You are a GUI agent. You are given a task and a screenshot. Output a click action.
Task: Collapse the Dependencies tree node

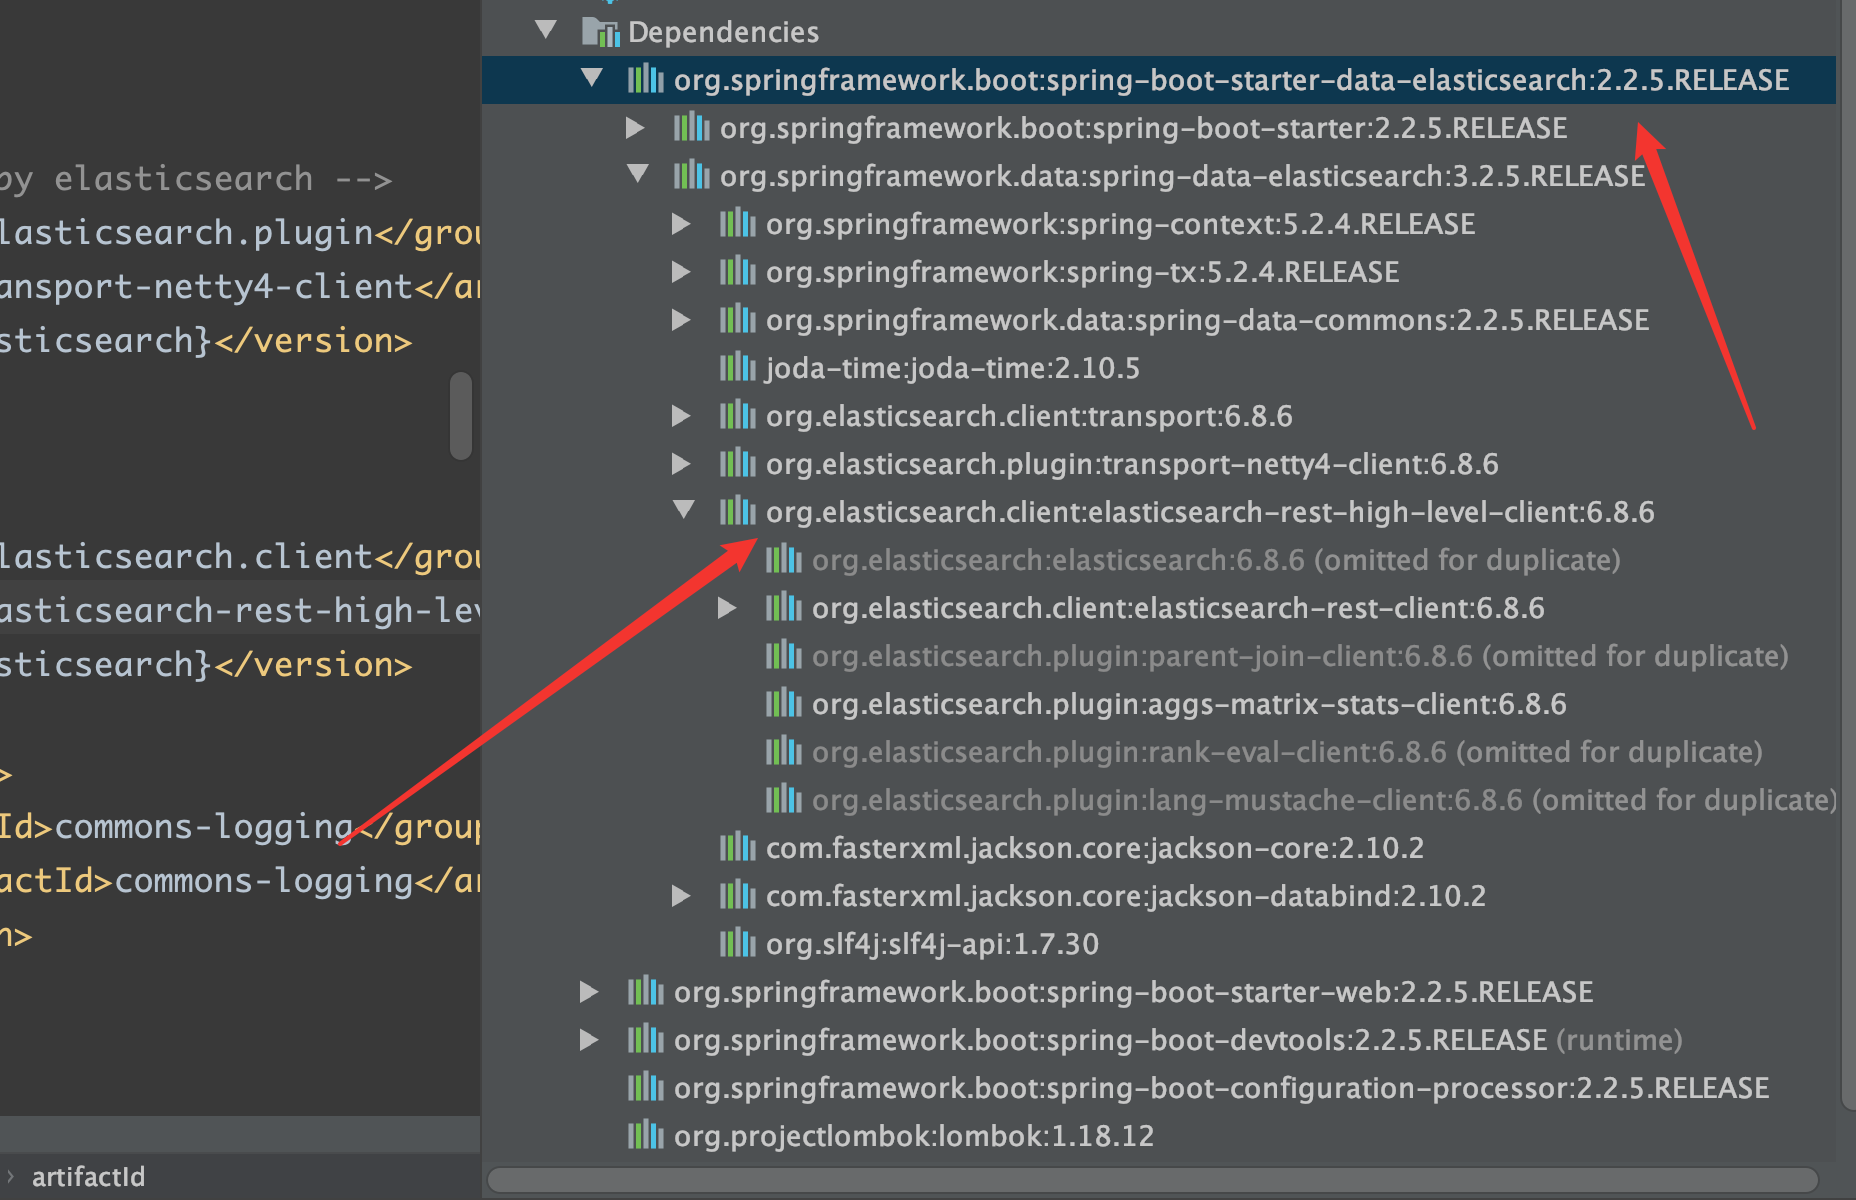546,30
